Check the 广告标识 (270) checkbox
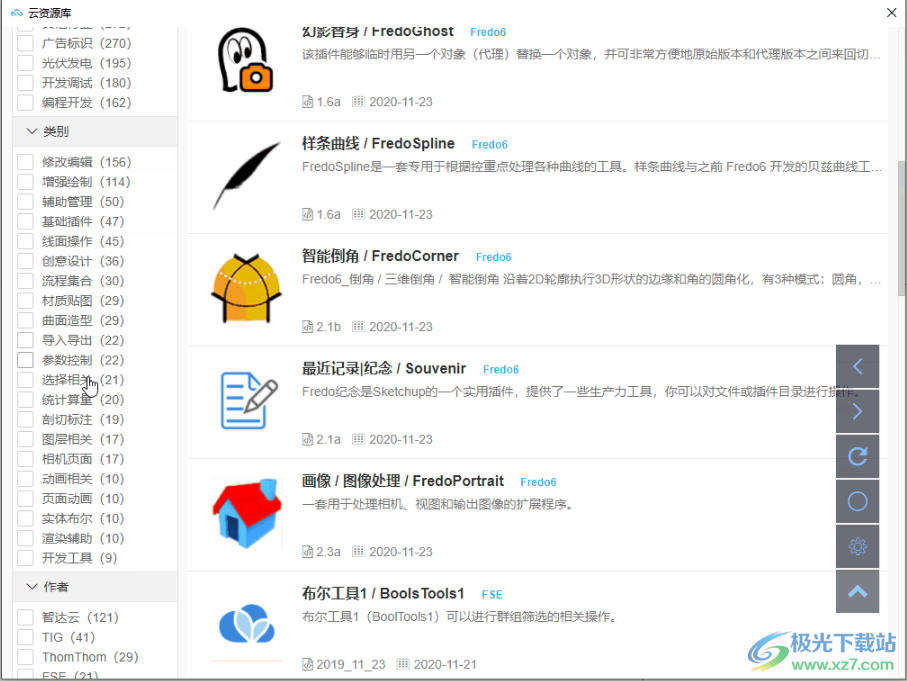This screenshot has width=907, height=681. [25, 43]
